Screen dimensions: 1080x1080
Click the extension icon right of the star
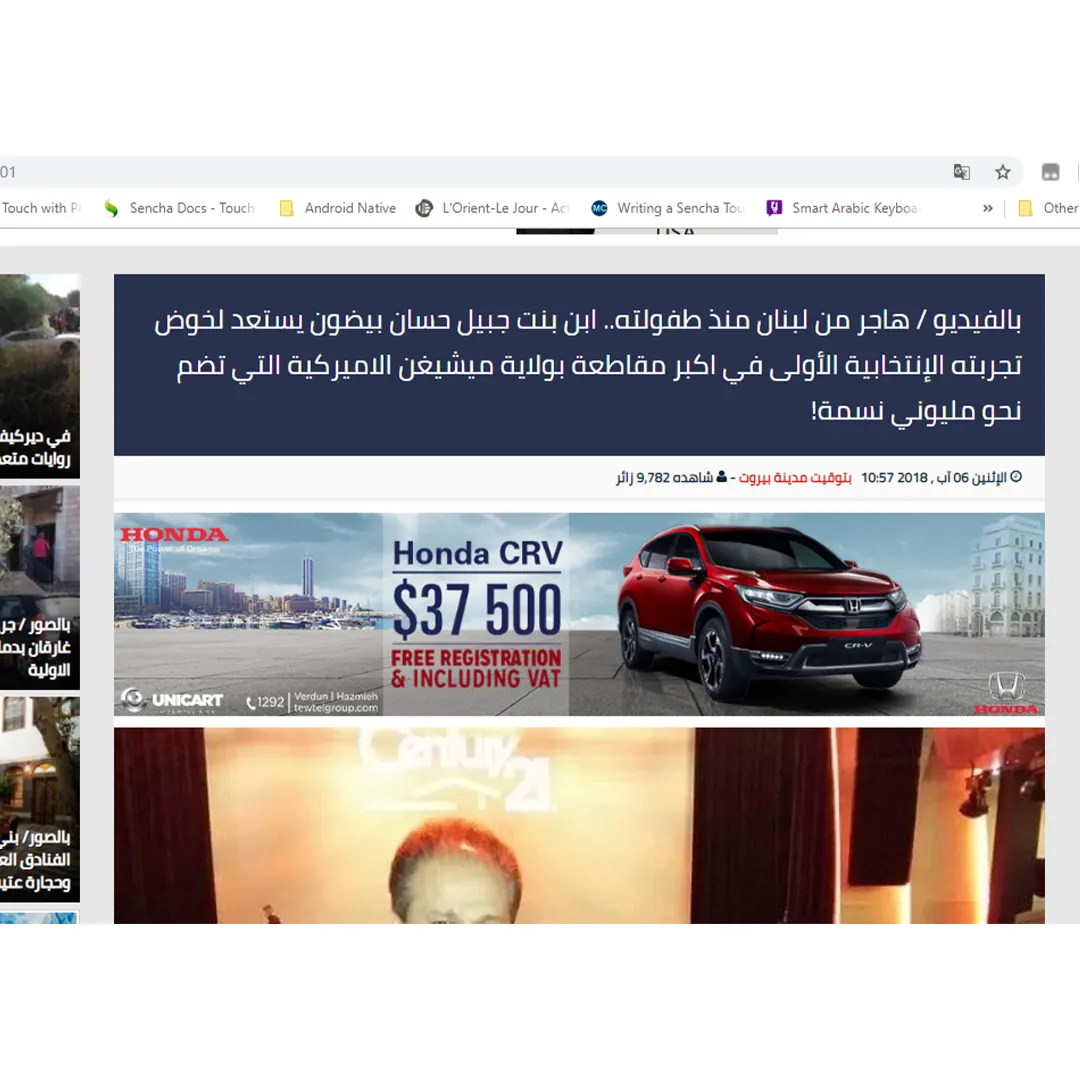1050,172
